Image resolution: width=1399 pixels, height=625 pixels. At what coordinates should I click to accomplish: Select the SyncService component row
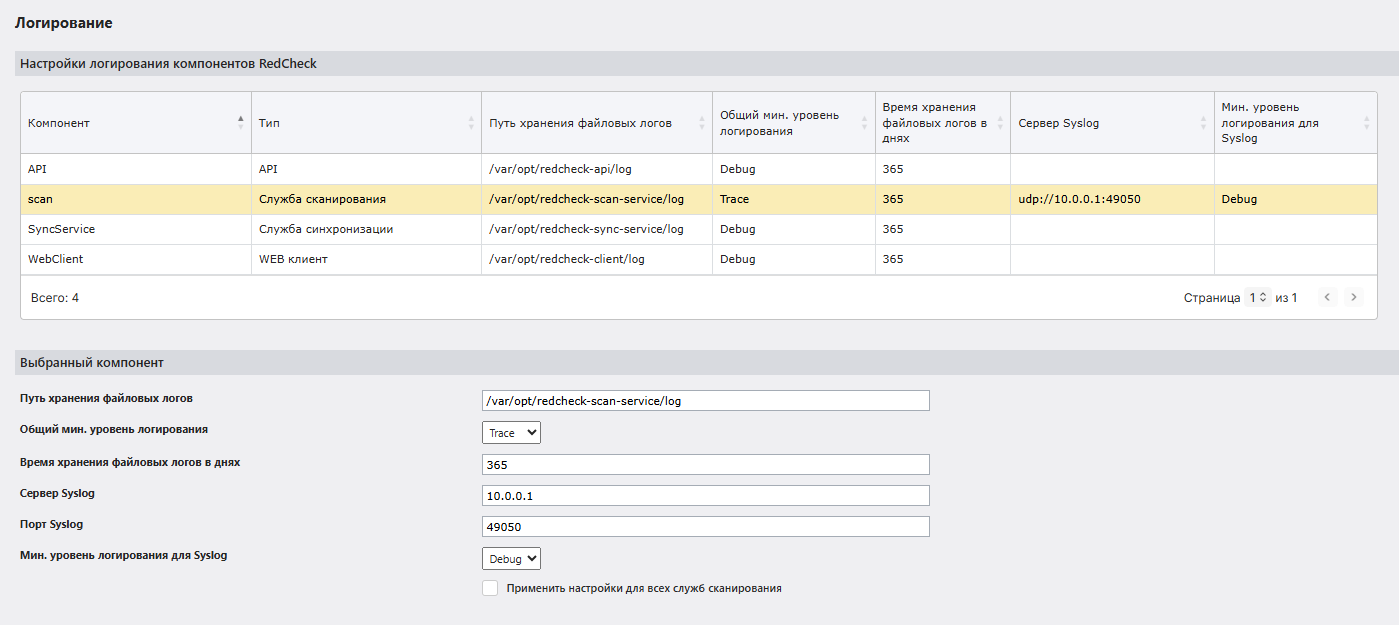699,229
